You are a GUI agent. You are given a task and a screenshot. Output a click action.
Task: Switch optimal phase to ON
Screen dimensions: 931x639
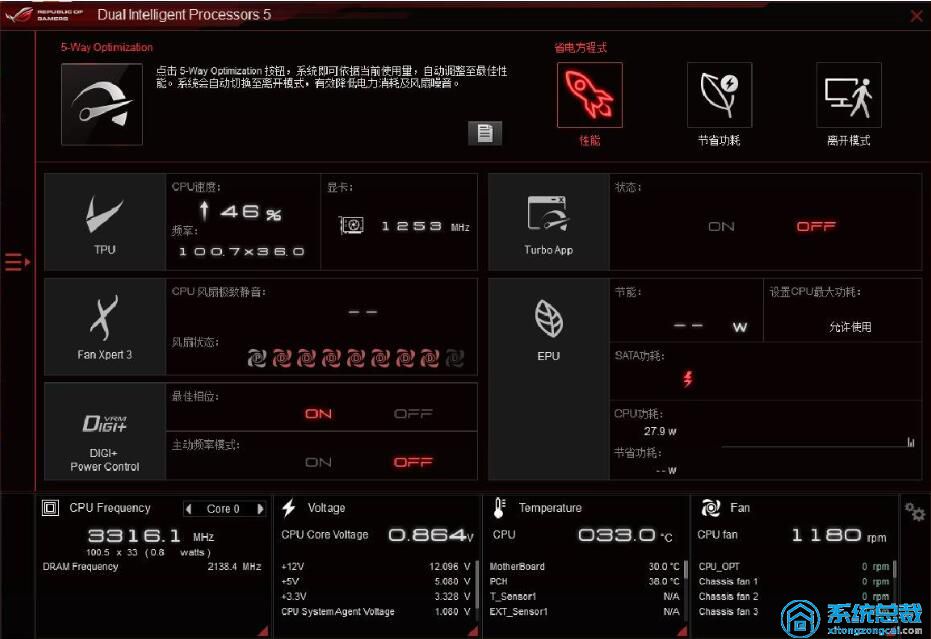[318, 413]
